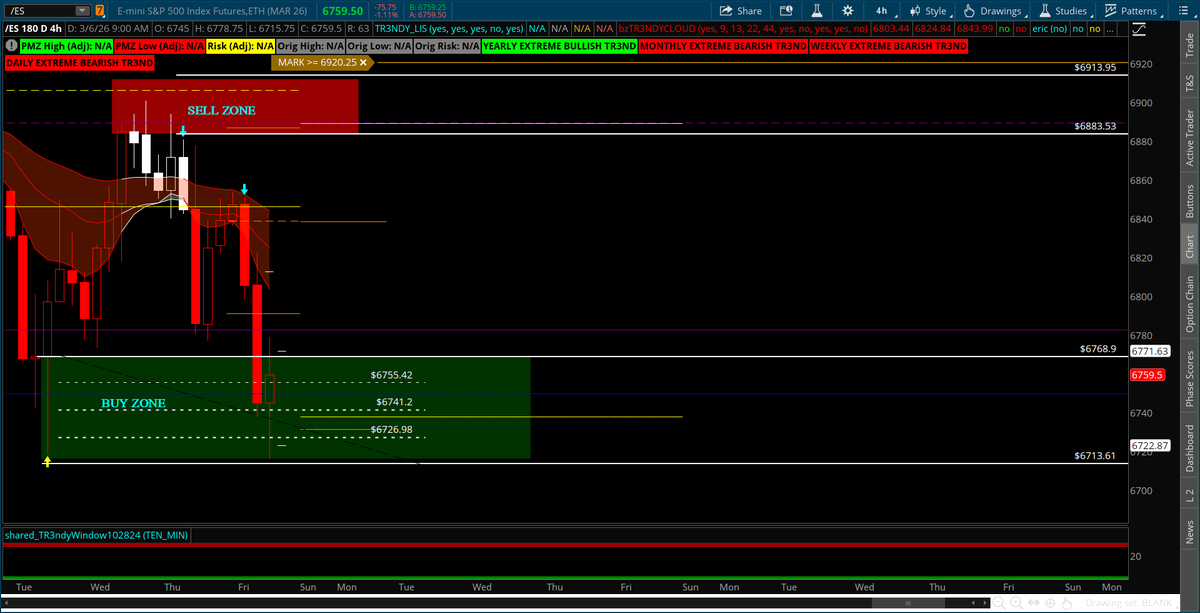Screen dimensions: 1200x613
Task: Open the Drawings dropdown menu
Action: (993, 11)
